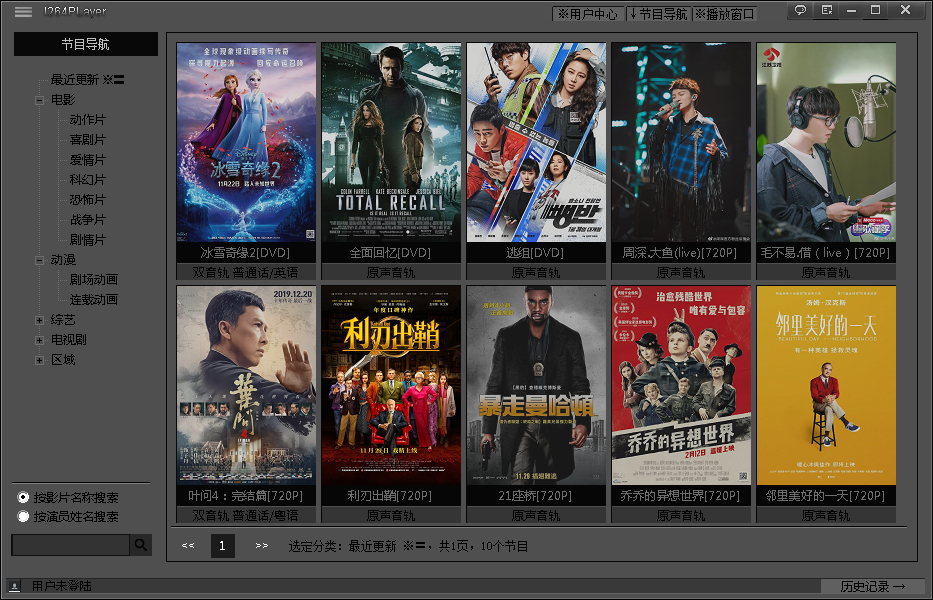Select search by actor name radio
Image resolution: width=933 pixels, height=600 pixels.
pyautogui.click(x=23, y=516)
